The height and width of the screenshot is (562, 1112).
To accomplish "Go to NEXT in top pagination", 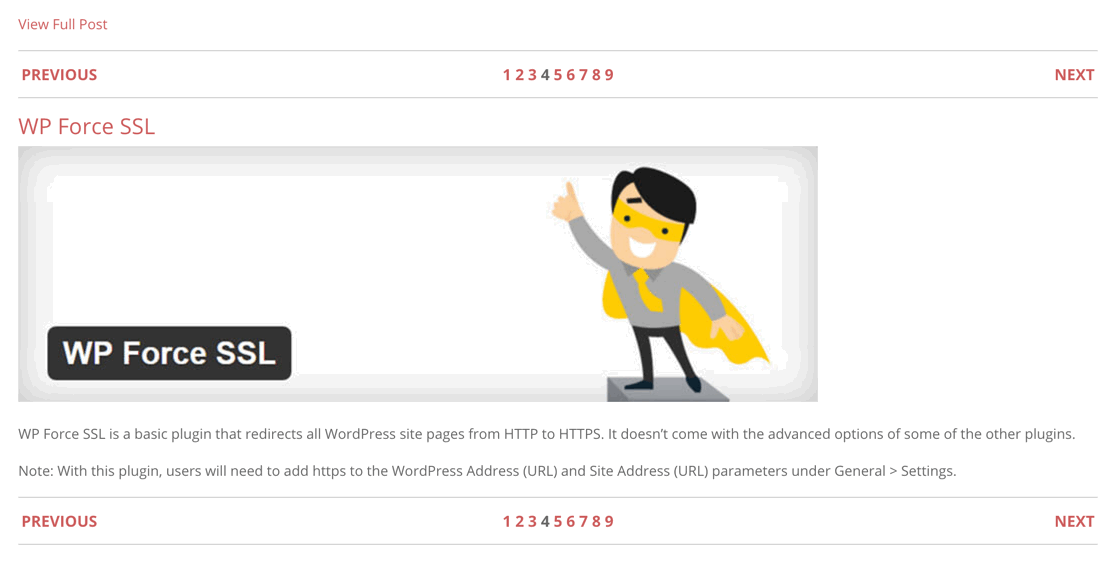I will coord(1074,75).
